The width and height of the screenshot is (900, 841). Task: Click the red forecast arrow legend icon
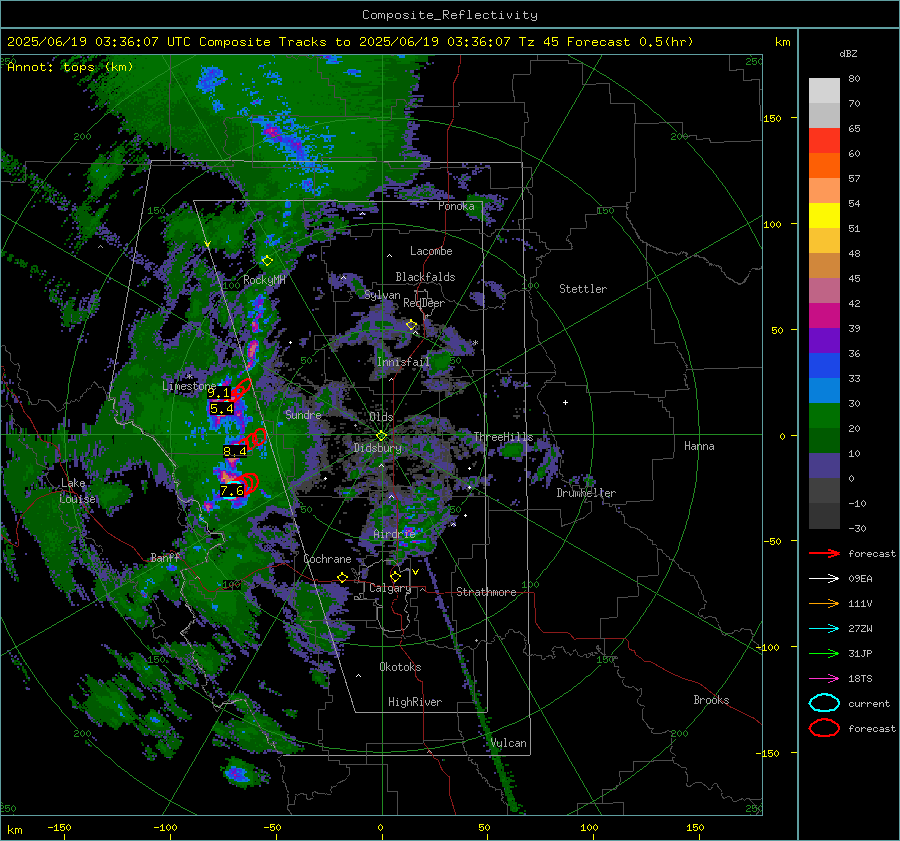pyautogui.click(x=824, y=553)
